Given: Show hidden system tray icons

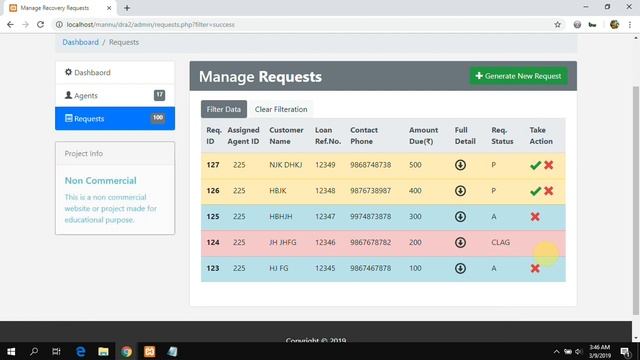Looking at the screenshot, I should click(556, 351).
